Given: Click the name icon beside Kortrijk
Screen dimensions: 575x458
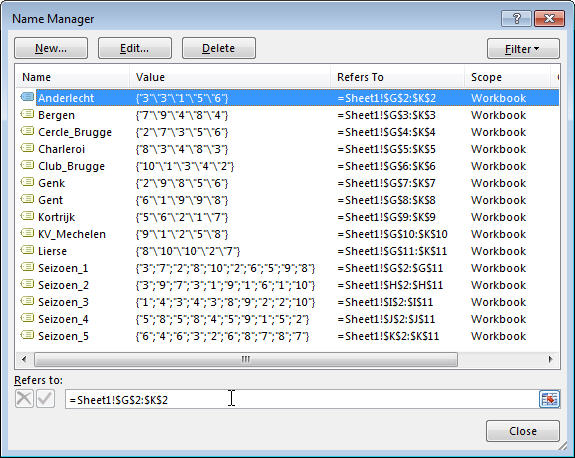Looking at the screenshot, I should (x=28, y=216).
